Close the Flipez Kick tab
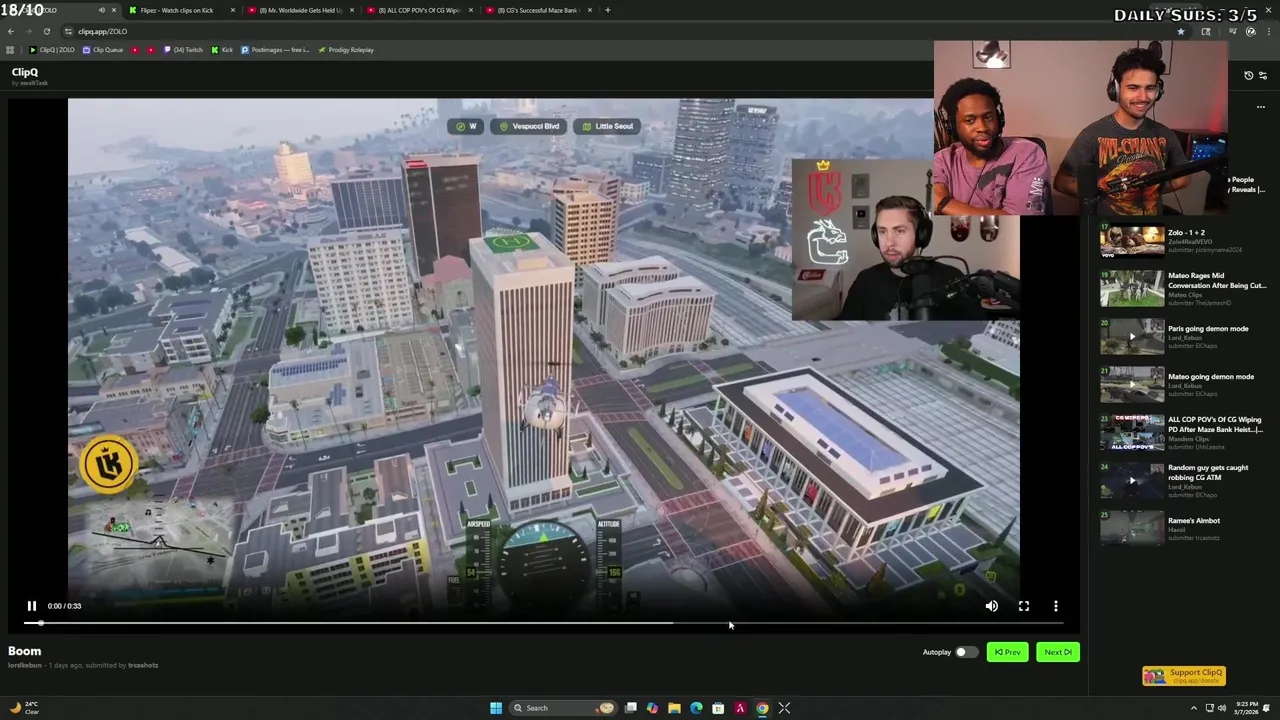 (233, 10)
